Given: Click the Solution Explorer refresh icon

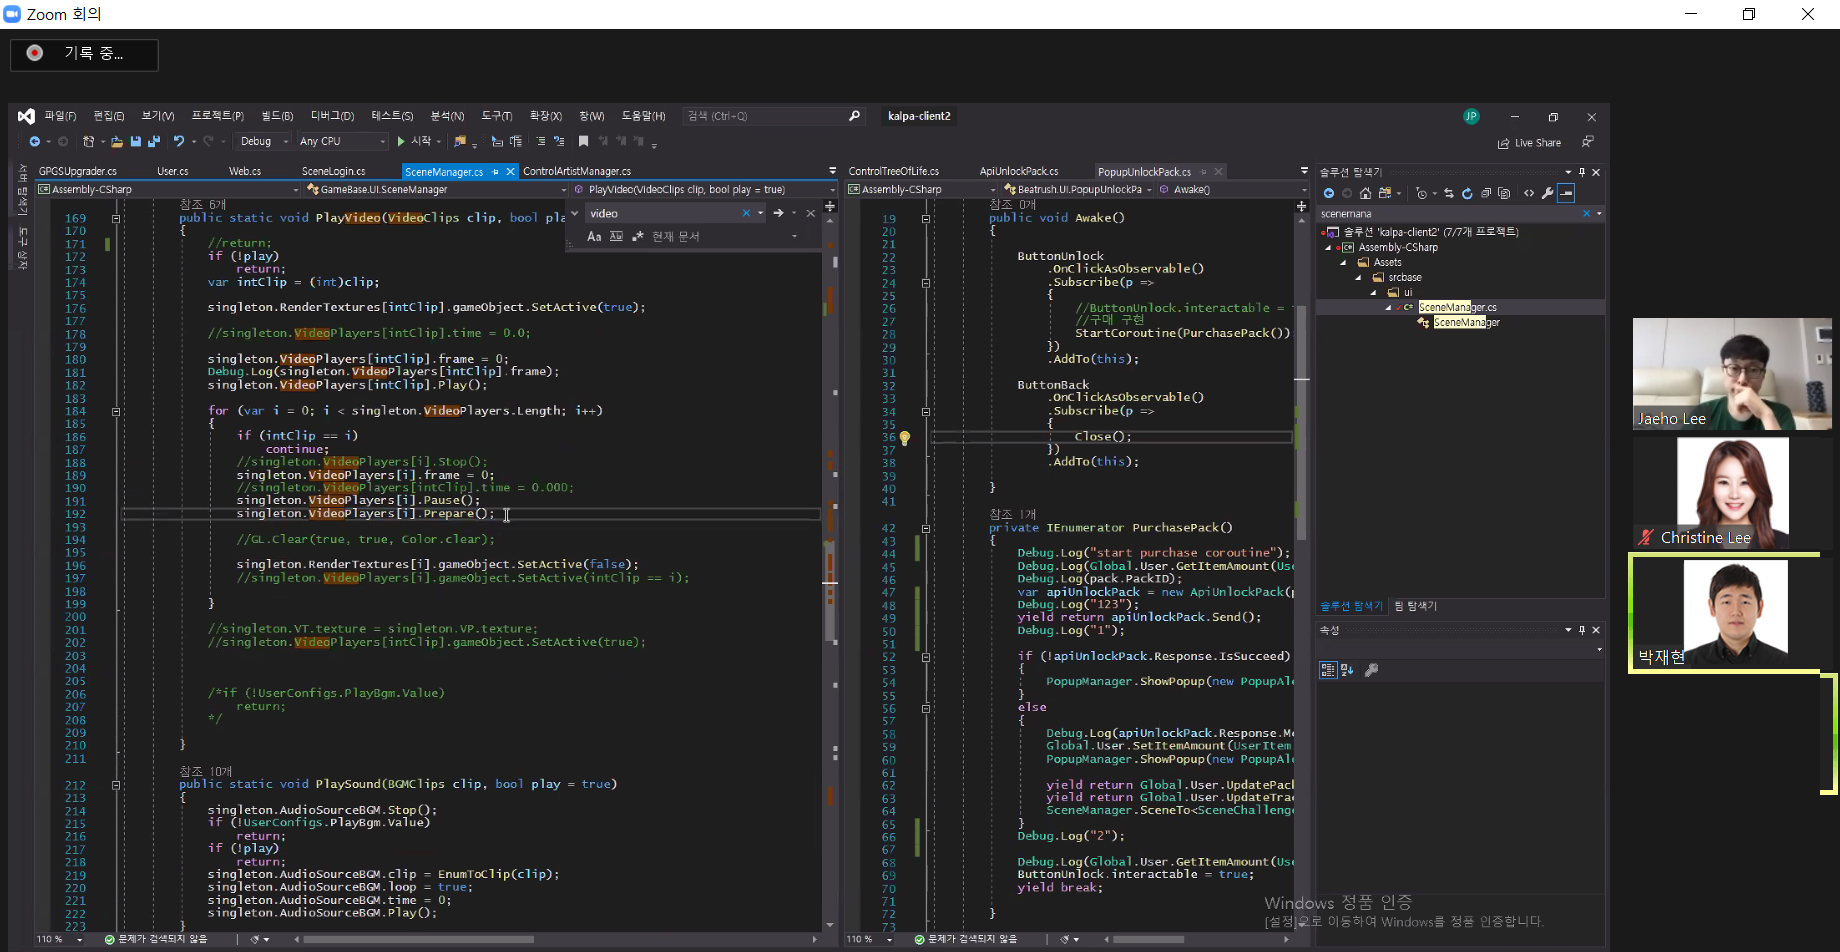Looking at the screenshot, I should (1467, 193).
